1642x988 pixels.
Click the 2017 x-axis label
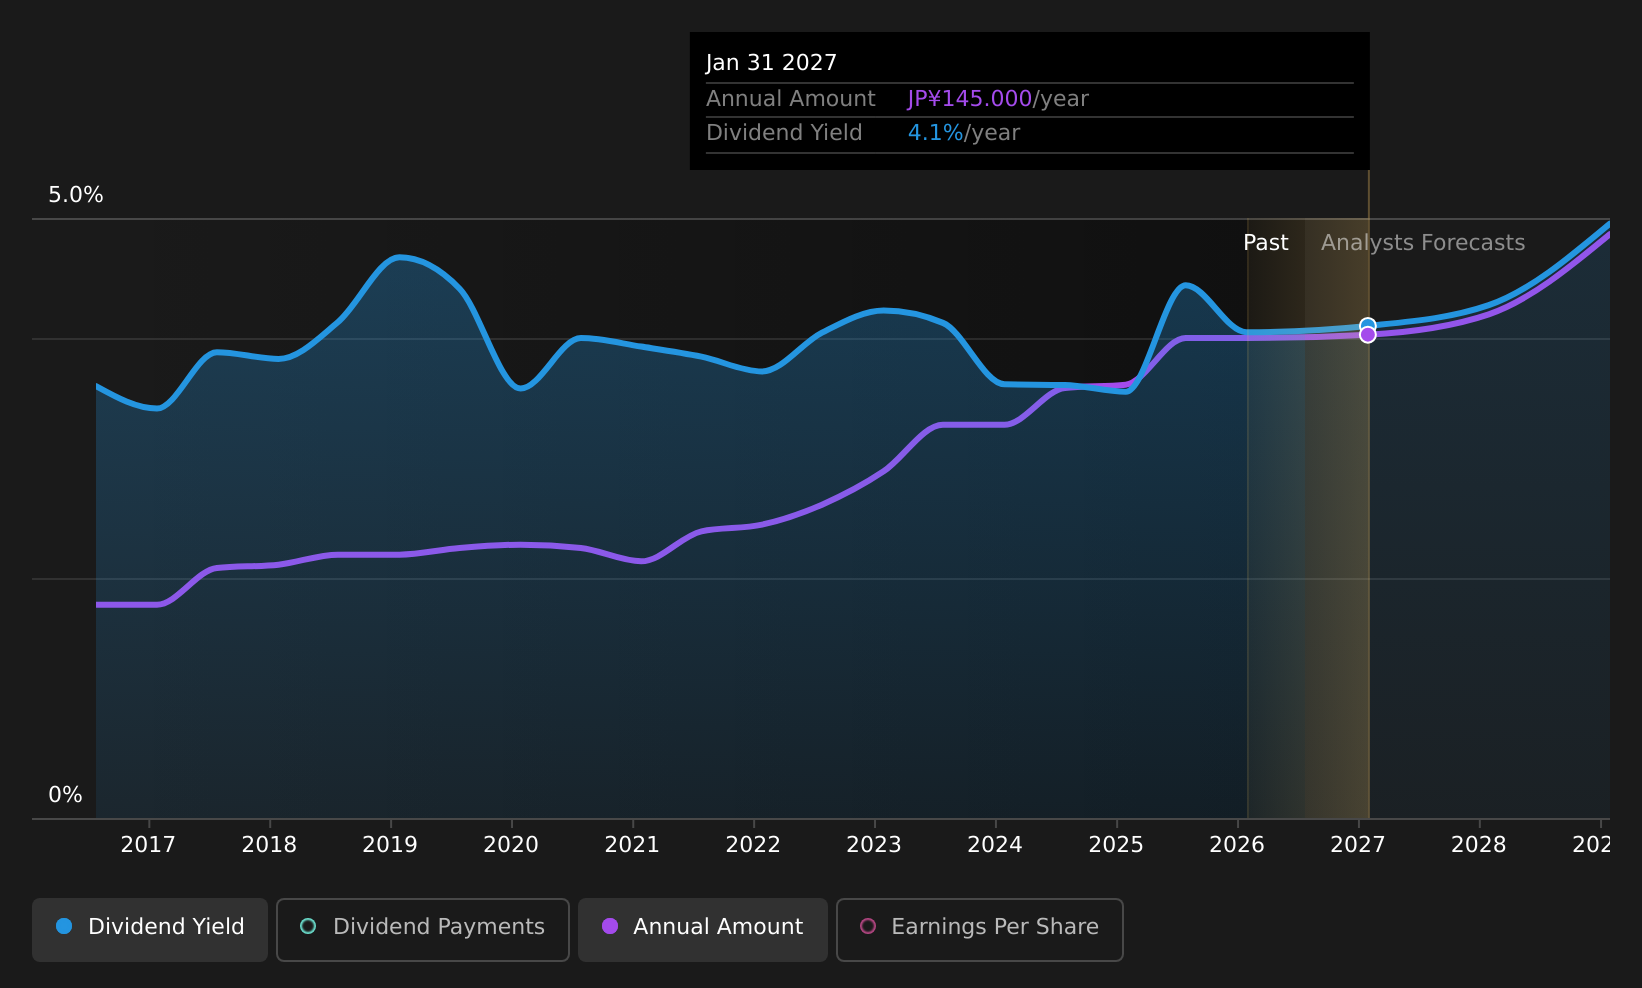148,845
